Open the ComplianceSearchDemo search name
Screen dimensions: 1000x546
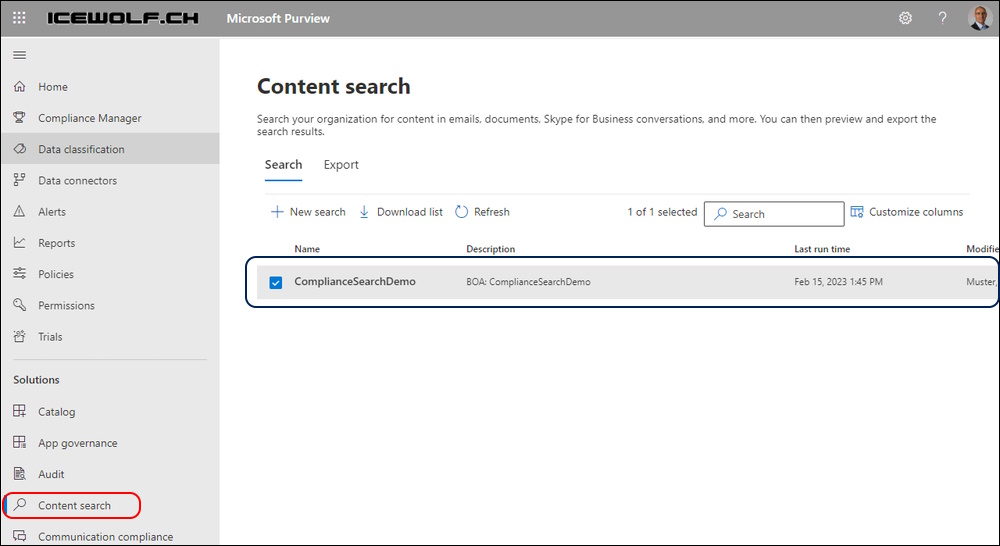355,281
